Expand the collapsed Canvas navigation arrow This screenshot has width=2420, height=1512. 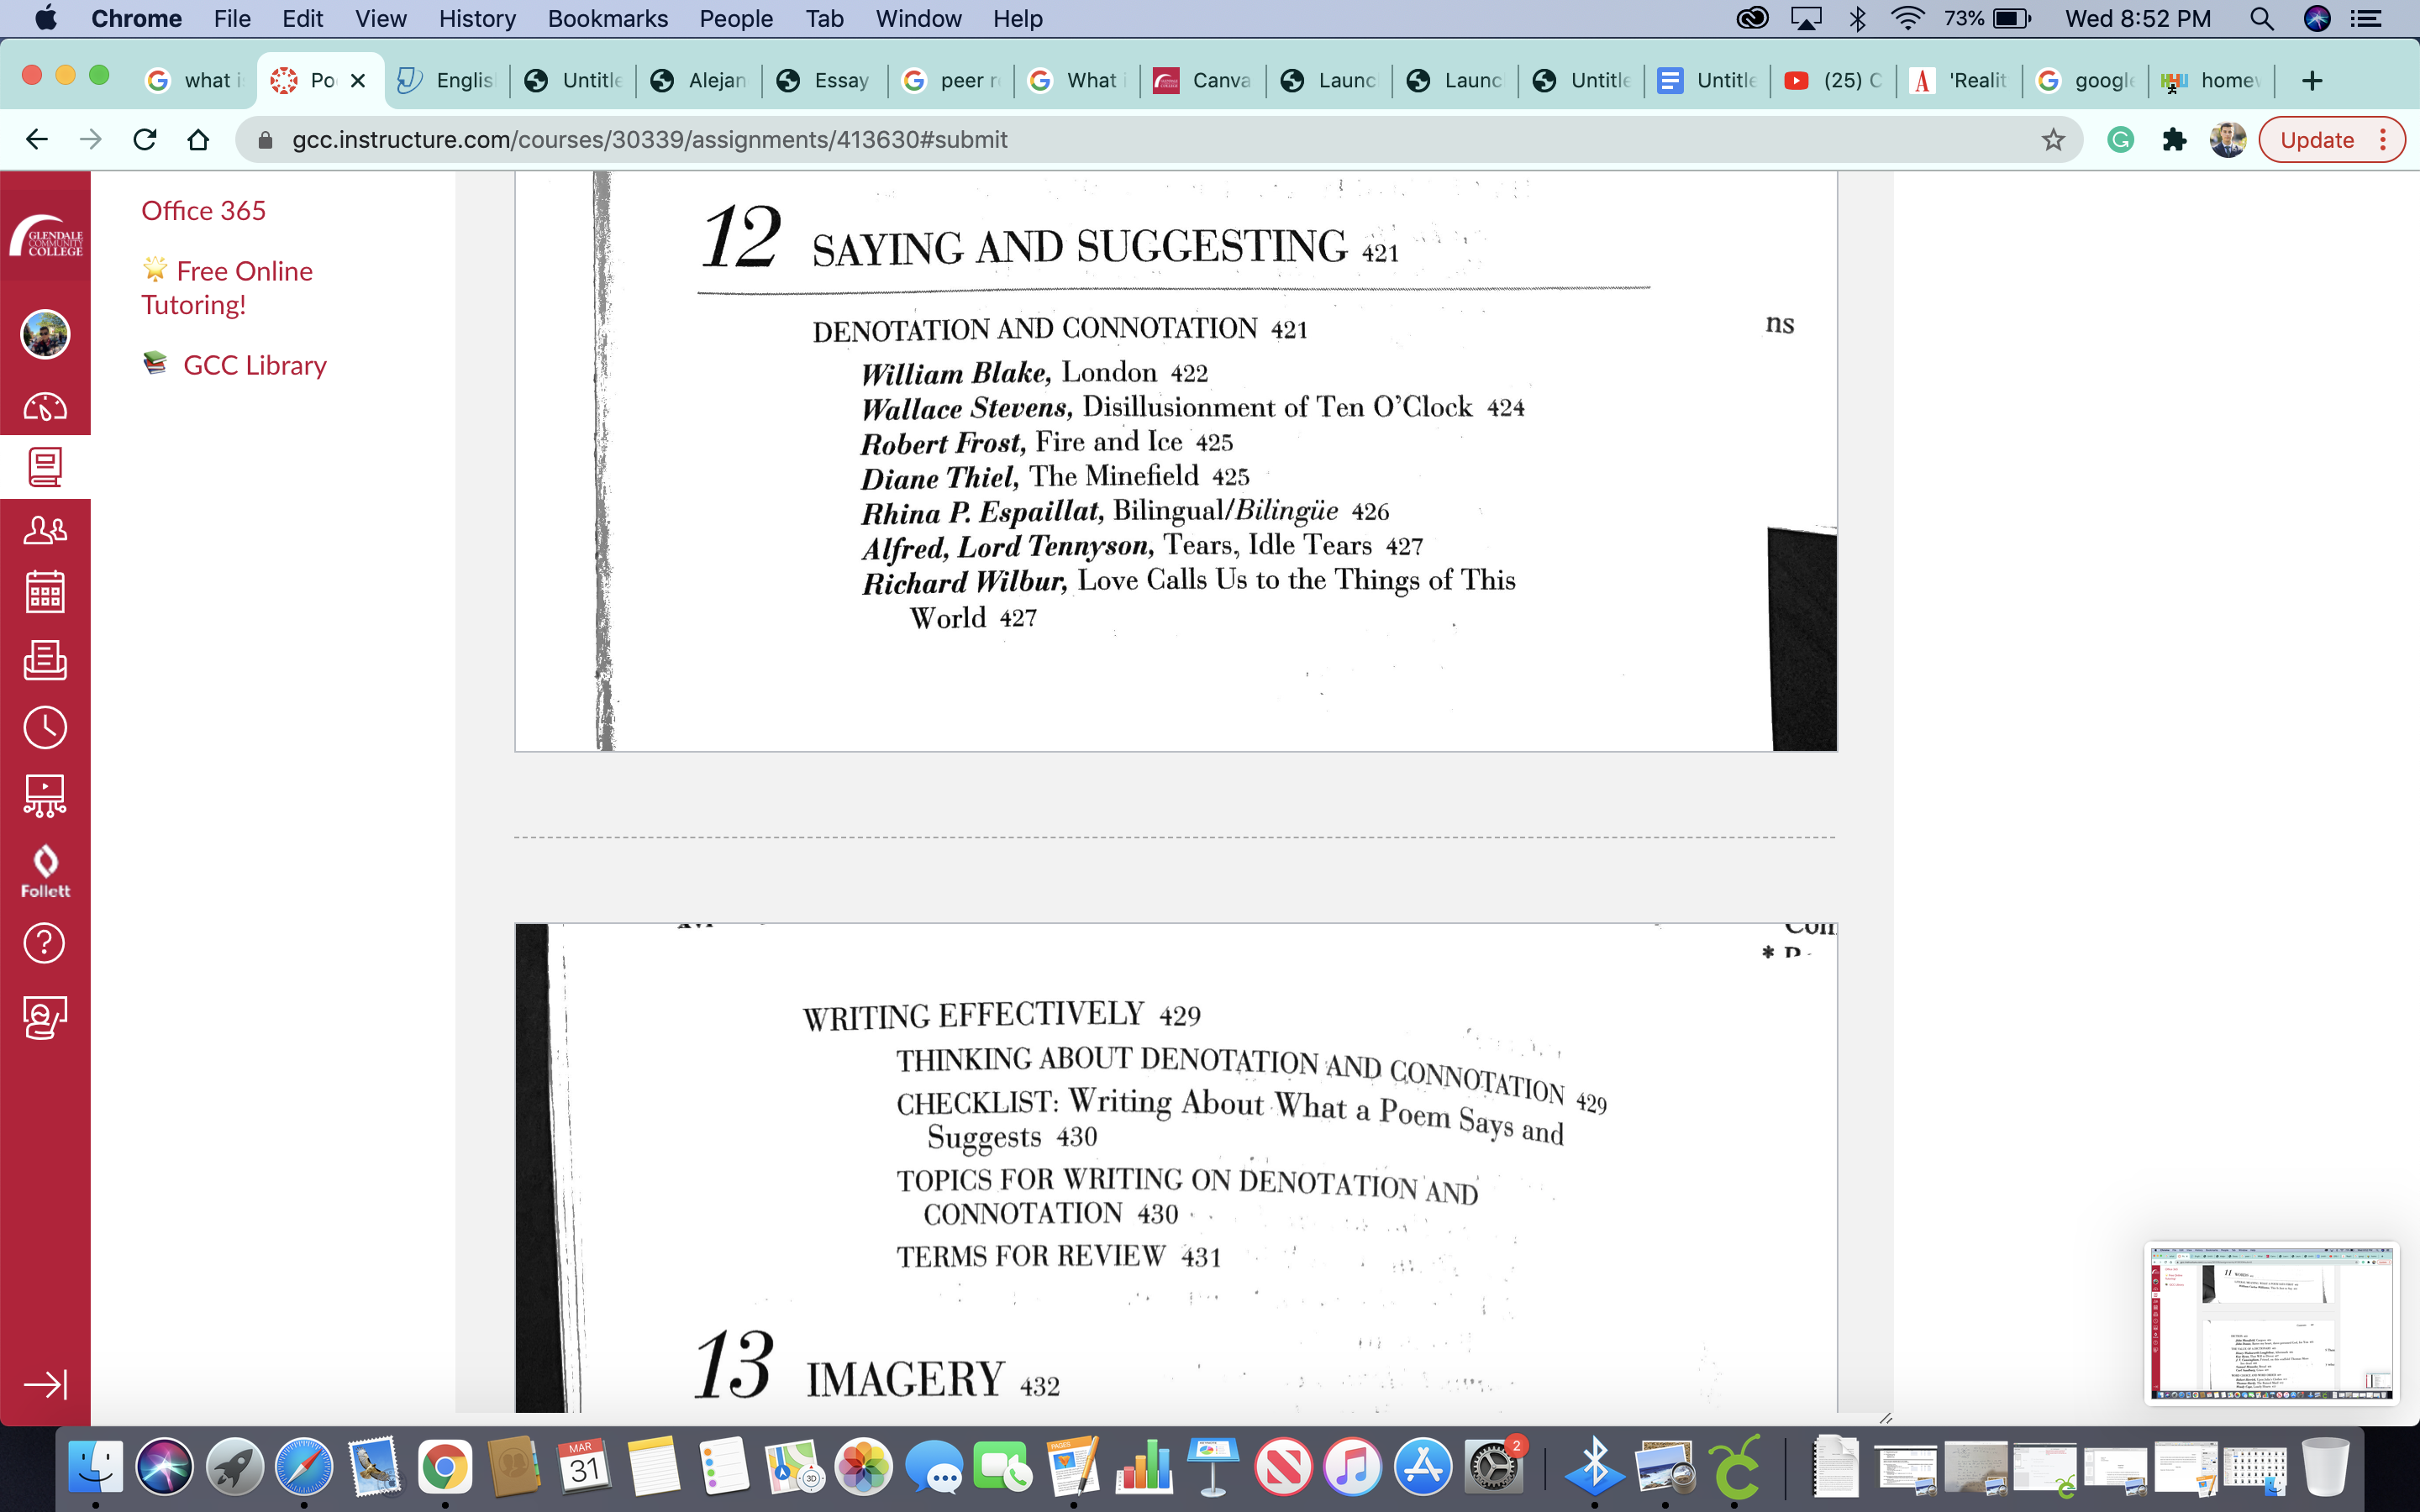pos(45,1384)
